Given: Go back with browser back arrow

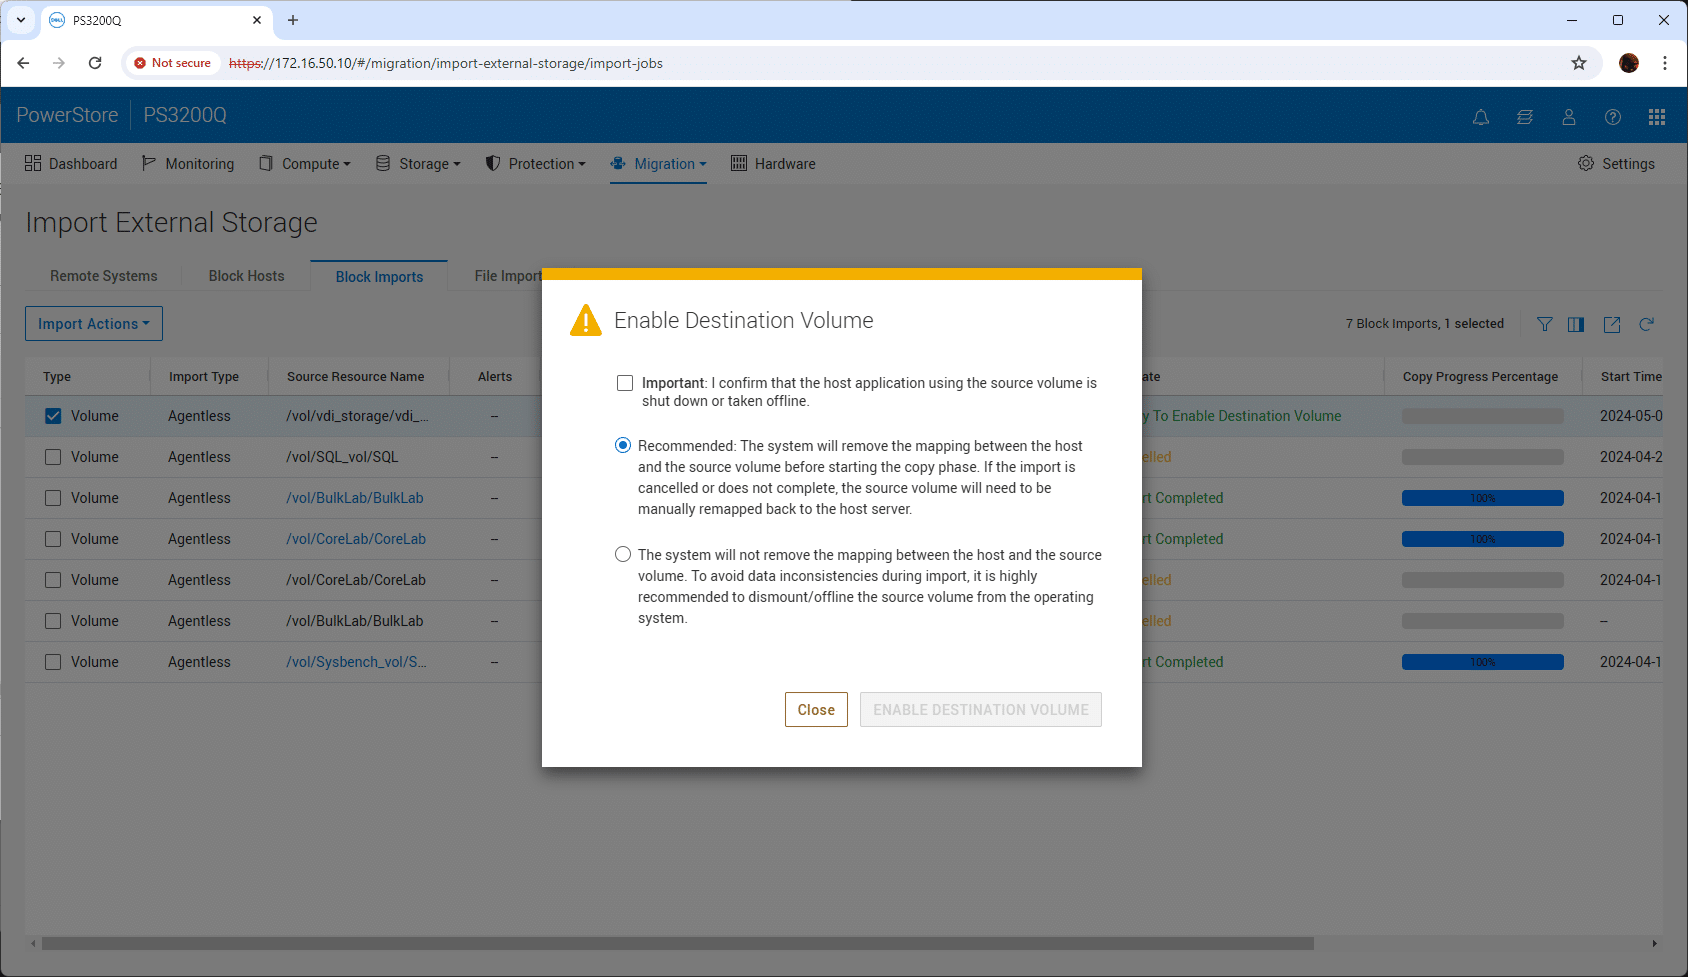Looking at the screenshot, I should [23, 63].
